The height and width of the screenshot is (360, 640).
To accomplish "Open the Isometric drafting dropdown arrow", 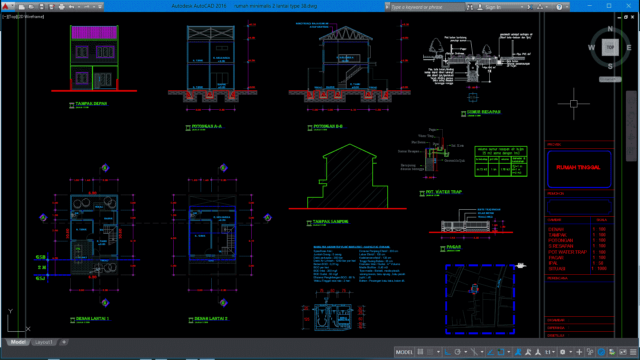I will (x=482, y=352).
